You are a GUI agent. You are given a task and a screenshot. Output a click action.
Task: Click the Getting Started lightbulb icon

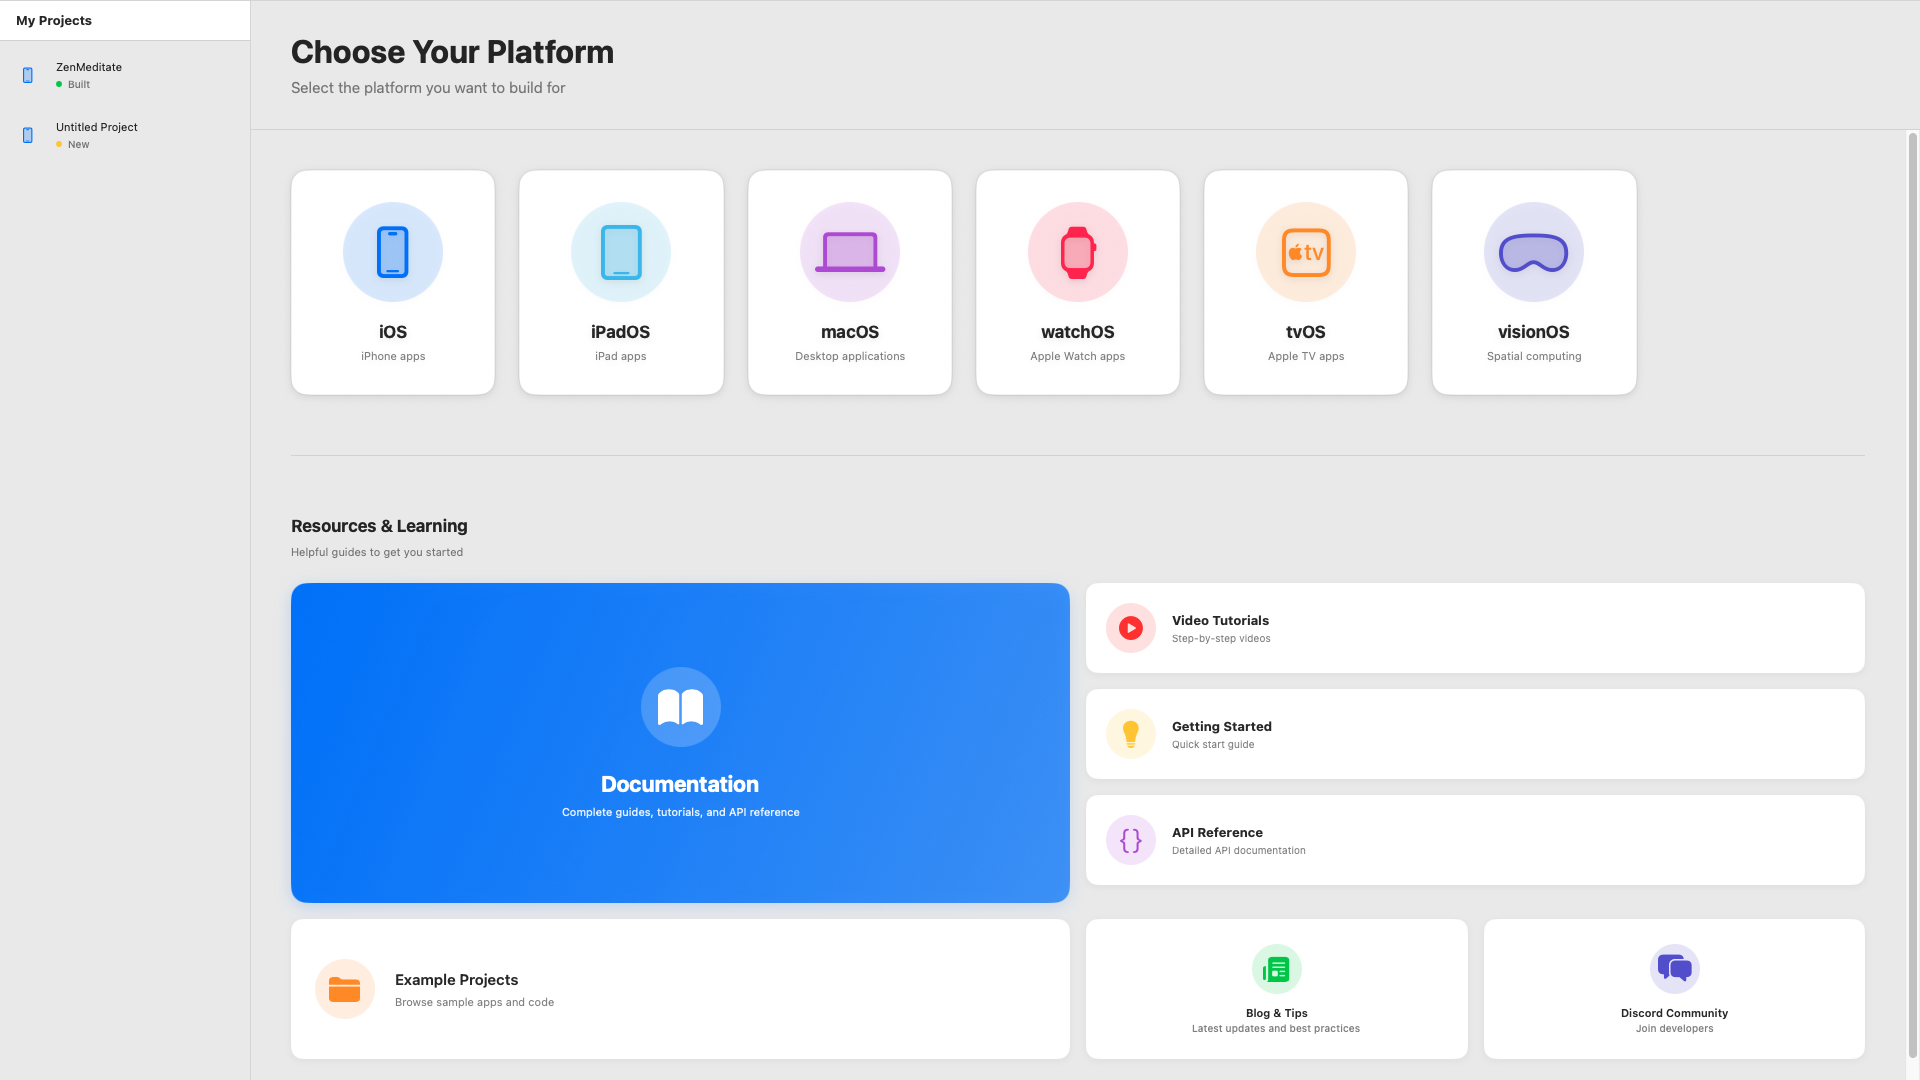[x=1131, y=734]
